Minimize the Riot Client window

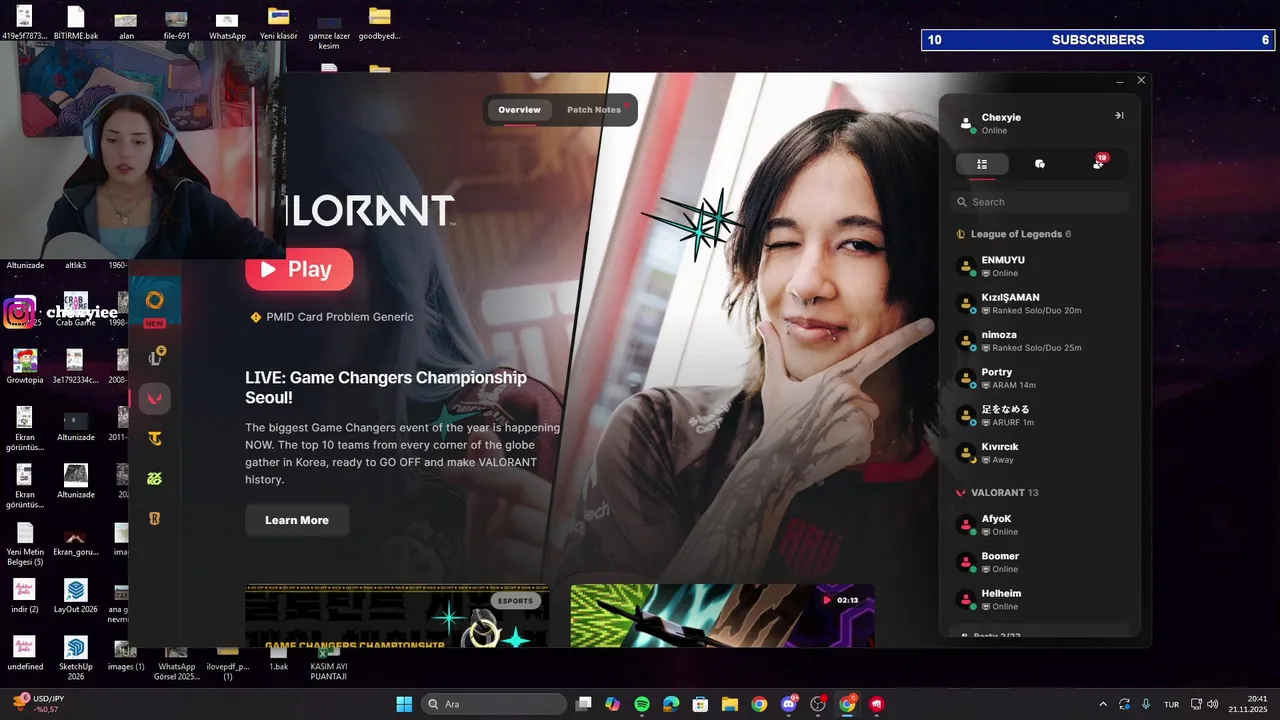(x=1120, y=80)
